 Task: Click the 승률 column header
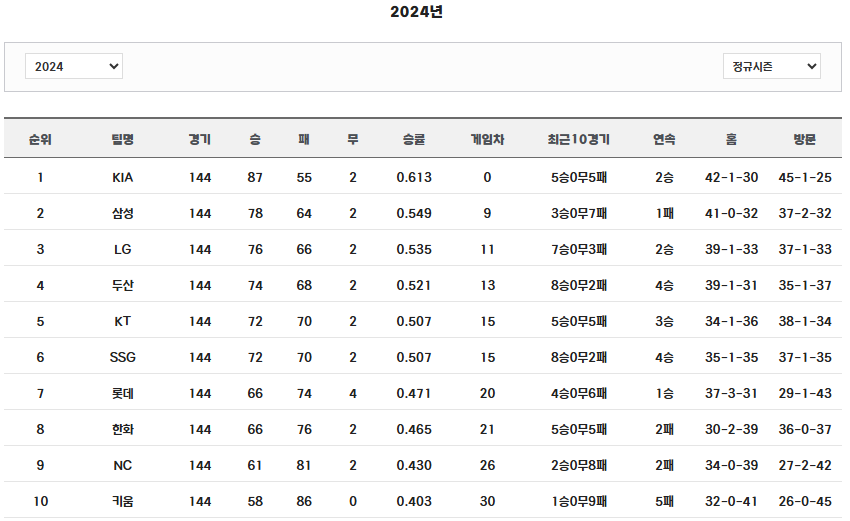point(414,139)
